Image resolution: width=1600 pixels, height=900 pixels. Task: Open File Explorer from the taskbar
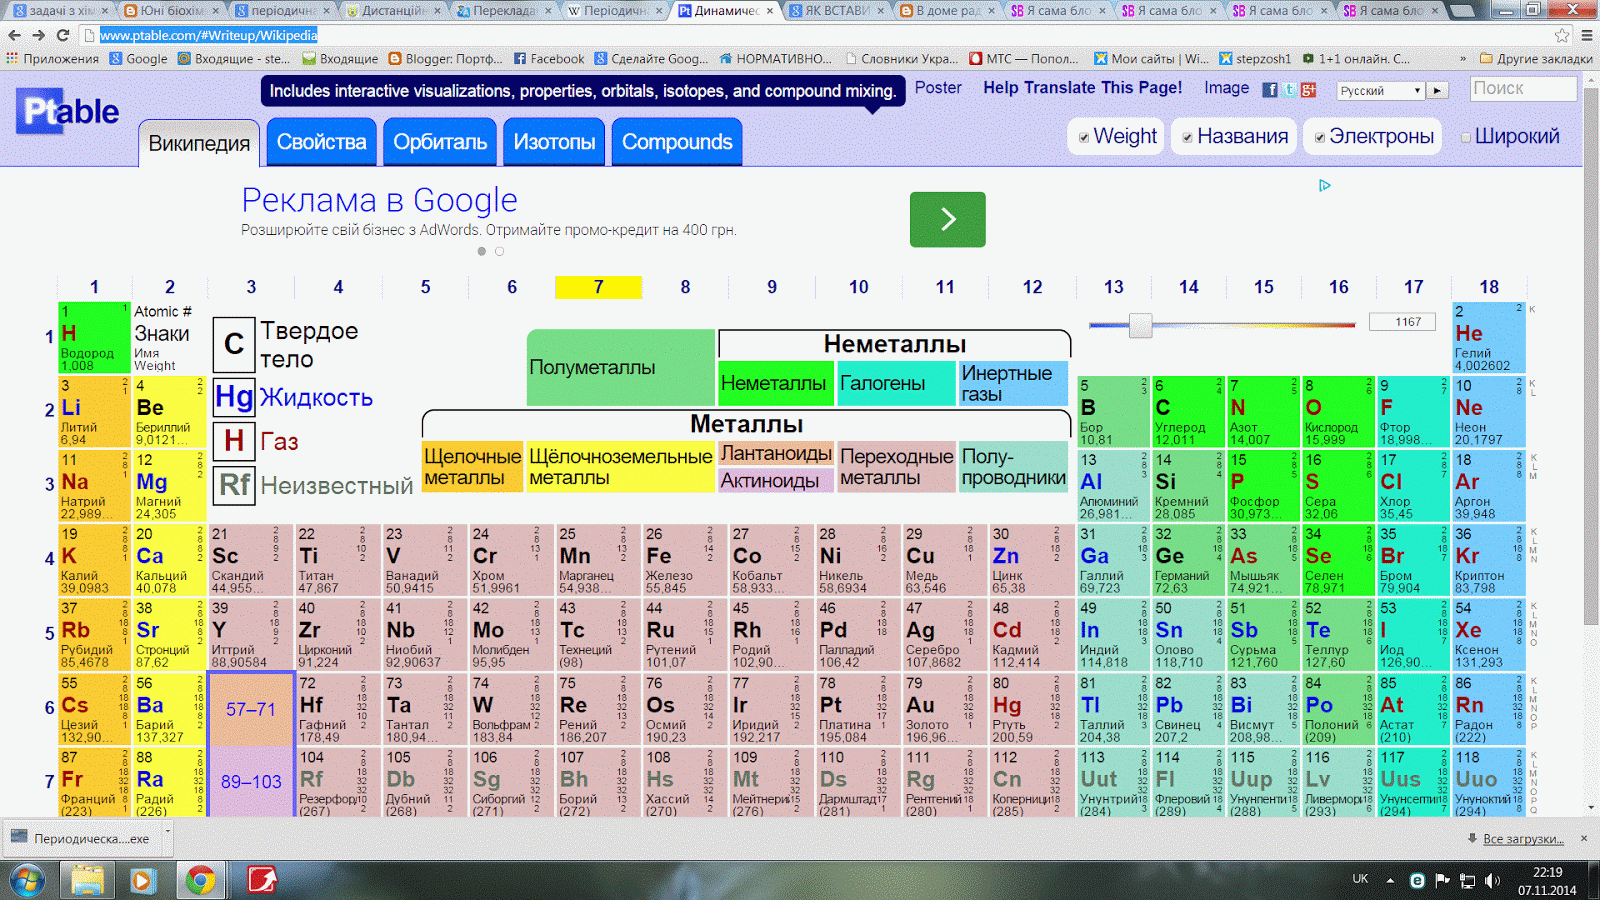point(88,881)
